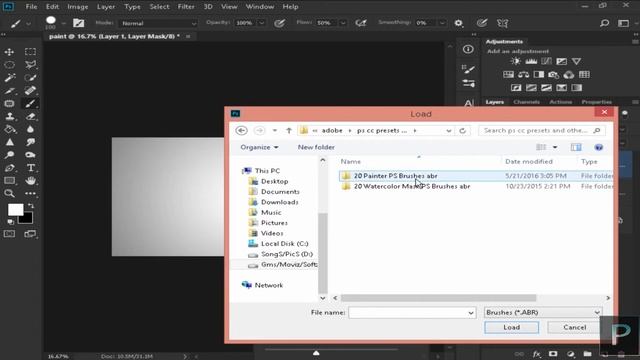Toggle pressure for size button
Screen dimensions: 640x360
click(x=482, y=23)
